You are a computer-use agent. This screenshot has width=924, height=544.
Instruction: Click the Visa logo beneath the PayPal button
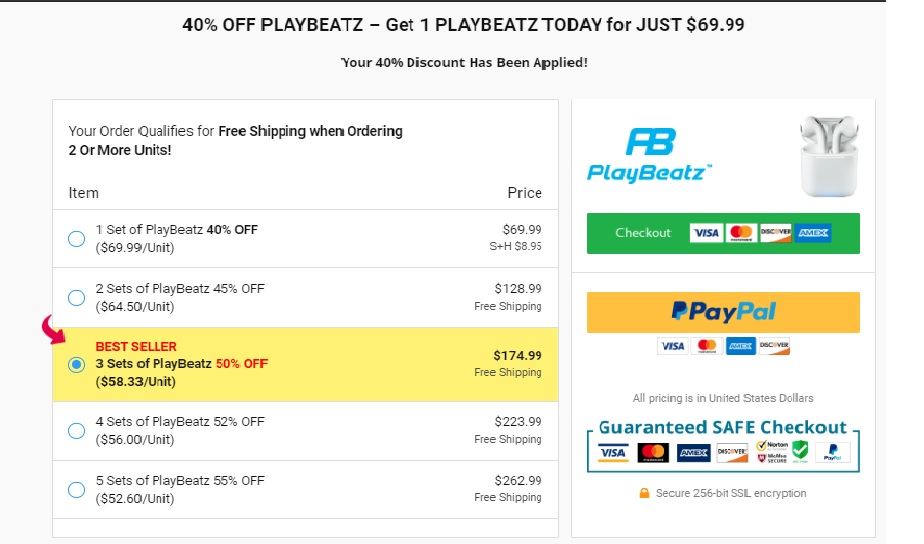point(671,346)
